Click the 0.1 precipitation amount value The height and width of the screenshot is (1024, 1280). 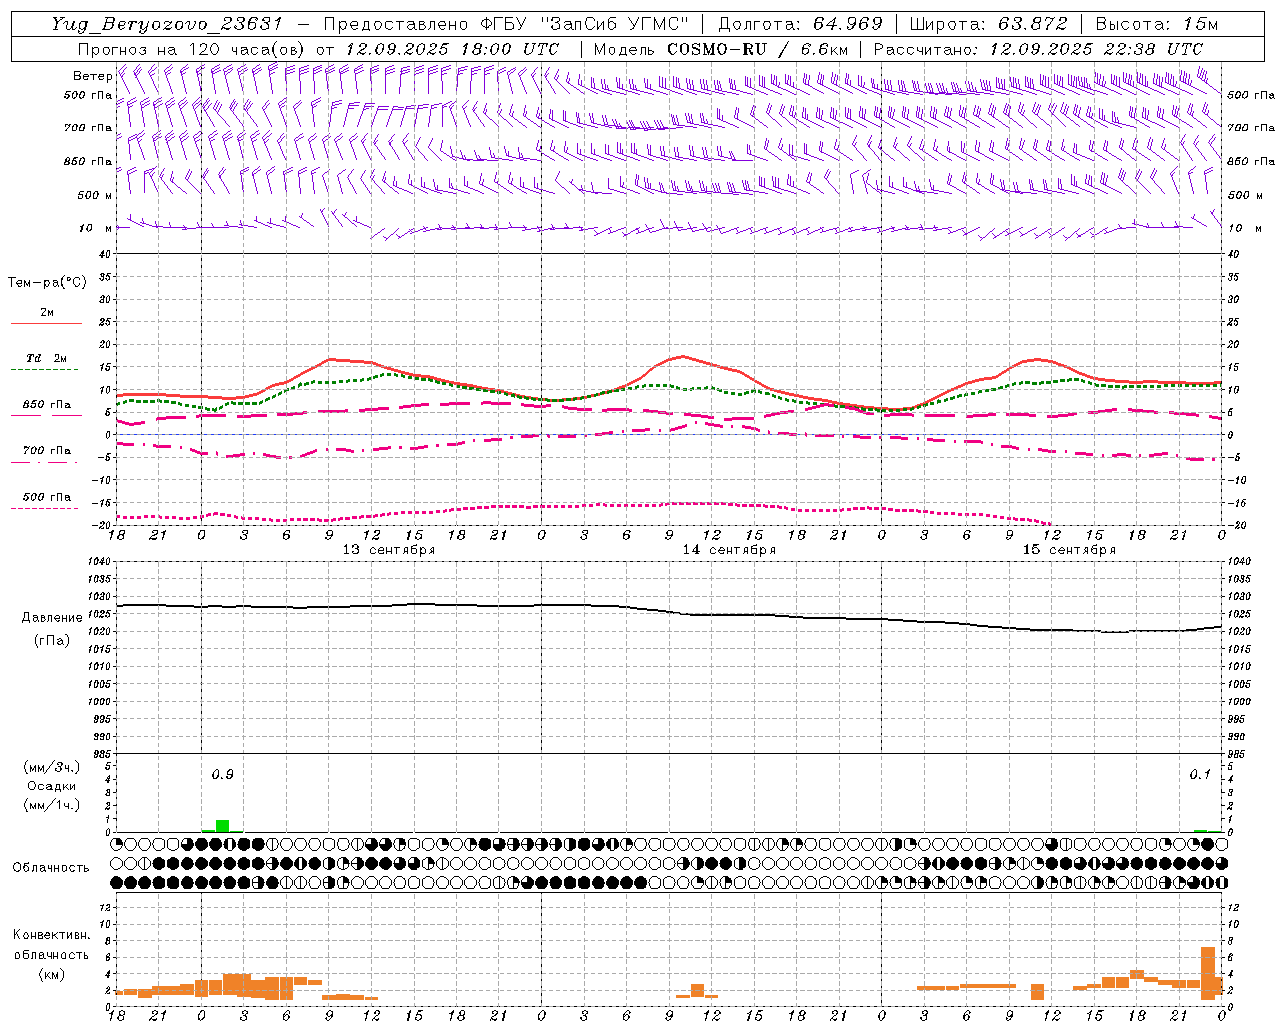[x=1199, y=774]
